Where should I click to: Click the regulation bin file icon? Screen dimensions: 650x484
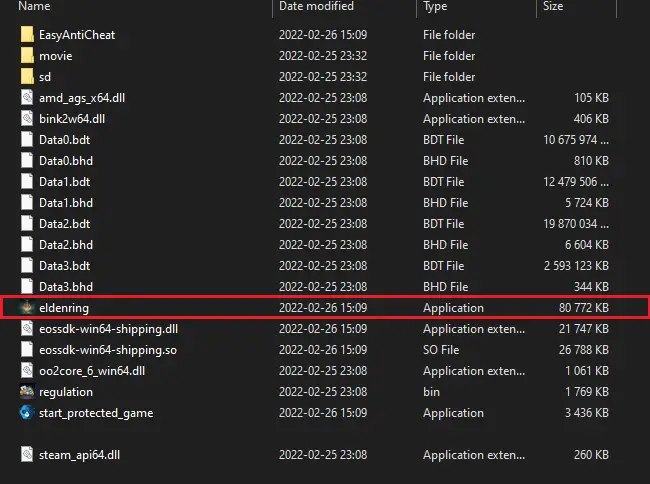coord(27,392)
